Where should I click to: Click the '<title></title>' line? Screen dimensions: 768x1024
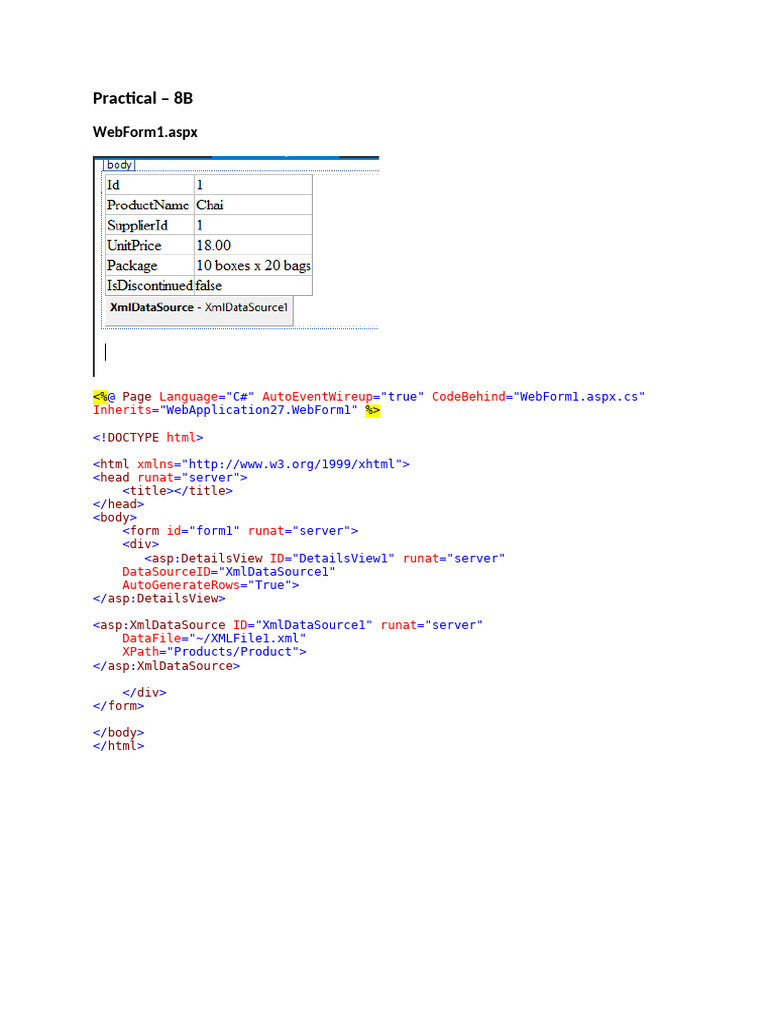pos(178,491)
